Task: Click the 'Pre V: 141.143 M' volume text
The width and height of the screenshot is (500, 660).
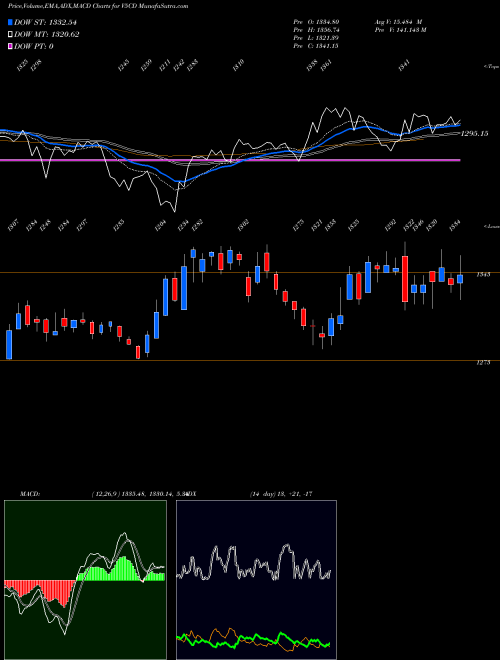Action: [x=400, y=30]
